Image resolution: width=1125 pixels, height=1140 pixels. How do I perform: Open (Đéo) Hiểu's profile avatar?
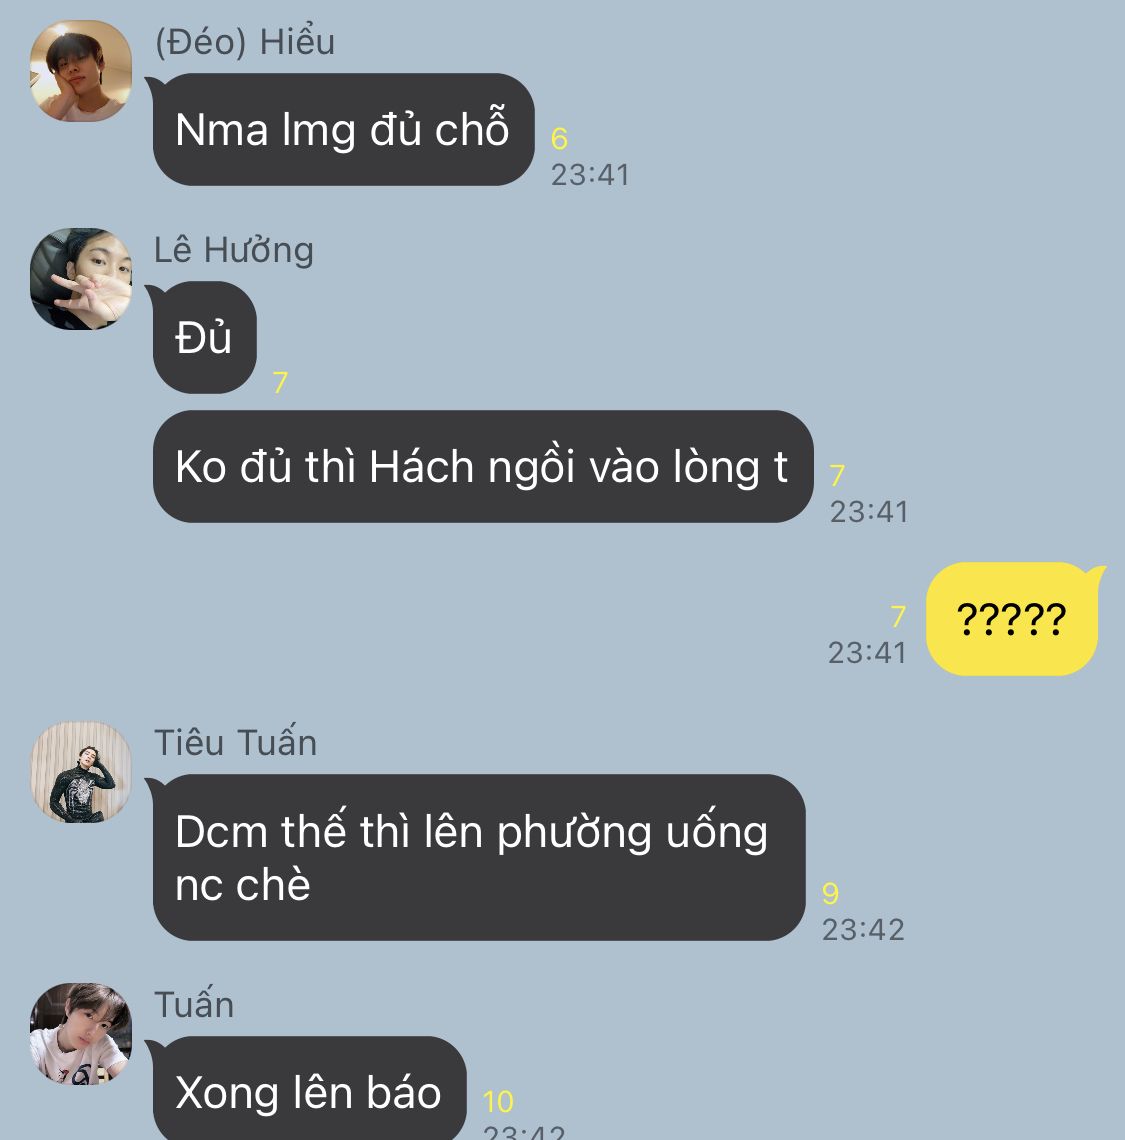tap(81, 71)
